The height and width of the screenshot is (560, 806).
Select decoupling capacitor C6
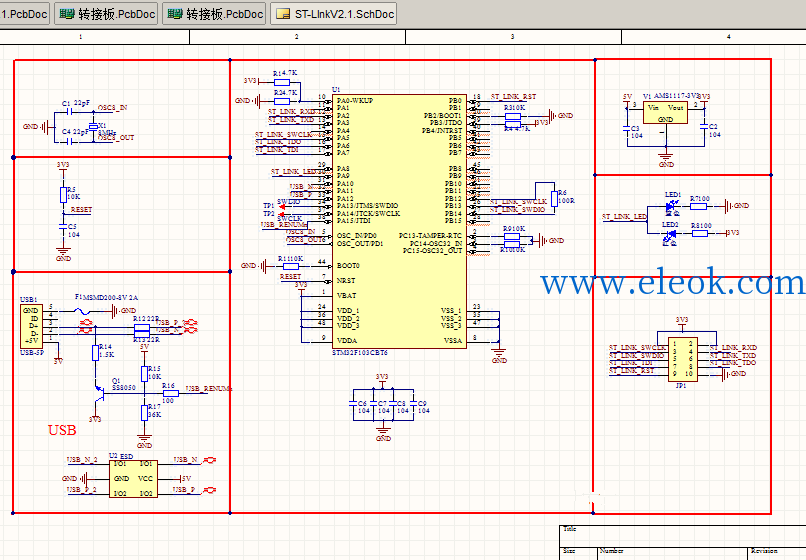click(x=354, y=405)
